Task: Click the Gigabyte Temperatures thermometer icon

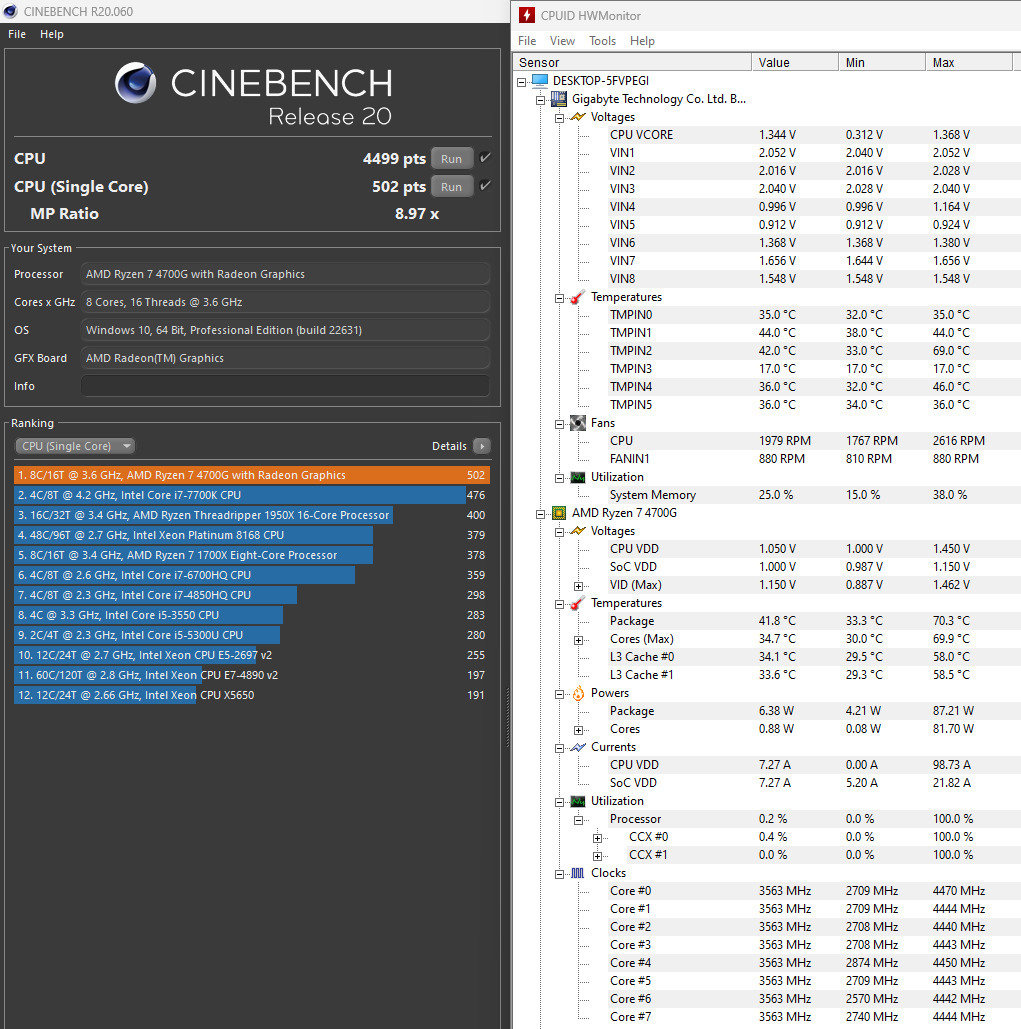Action: (578, 297)
